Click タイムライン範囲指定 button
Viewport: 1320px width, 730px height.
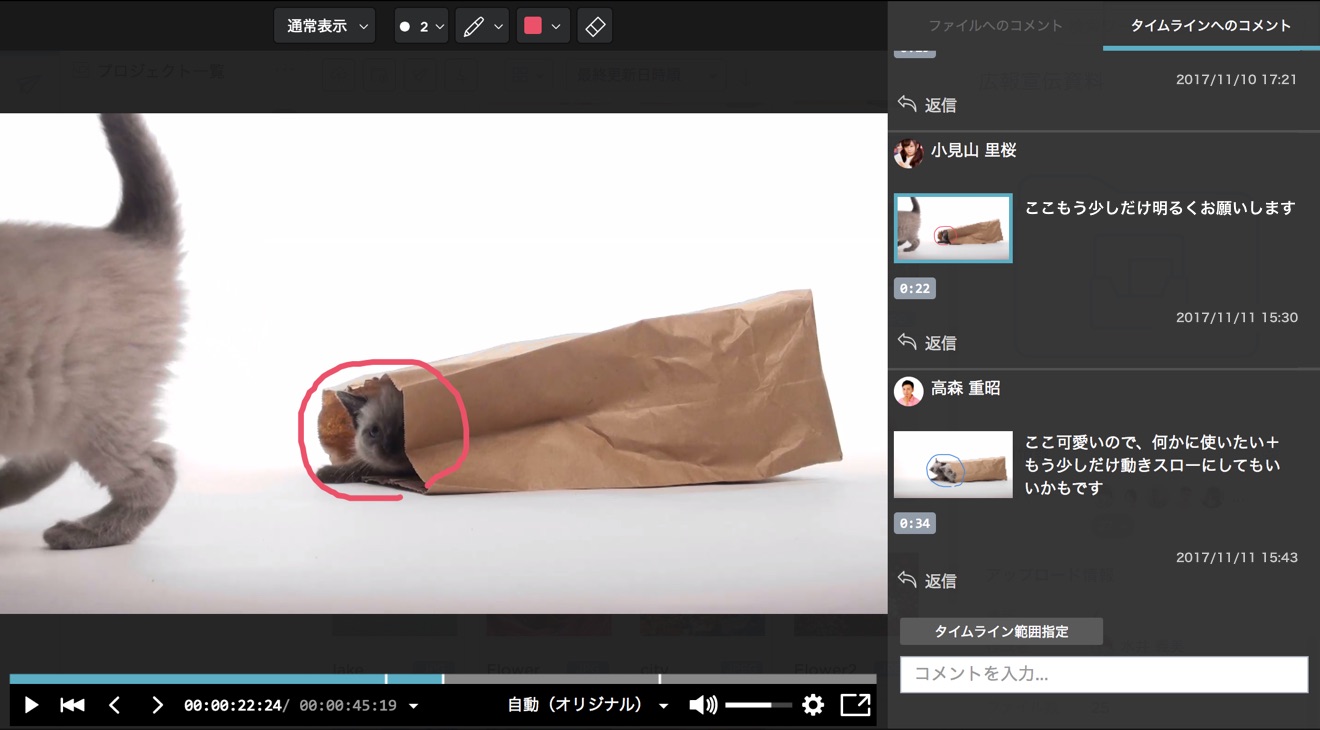point(1001,631)
